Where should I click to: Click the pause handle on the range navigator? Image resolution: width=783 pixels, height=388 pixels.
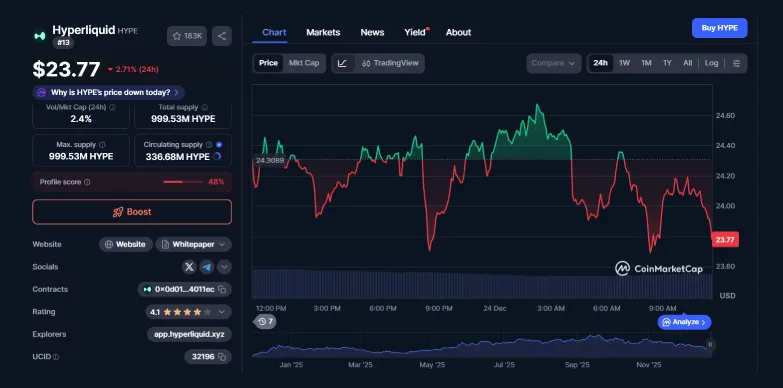pyautogui.click(x=710, y=345)
